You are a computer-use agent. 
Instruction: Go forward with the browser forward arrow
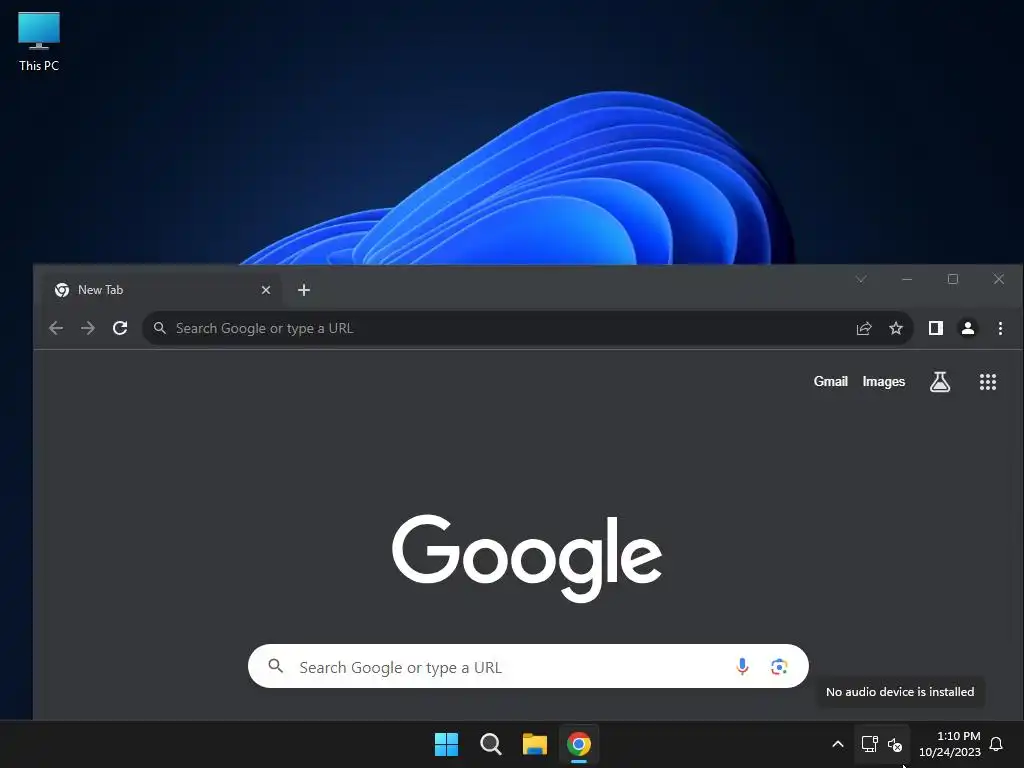point(88,328)
